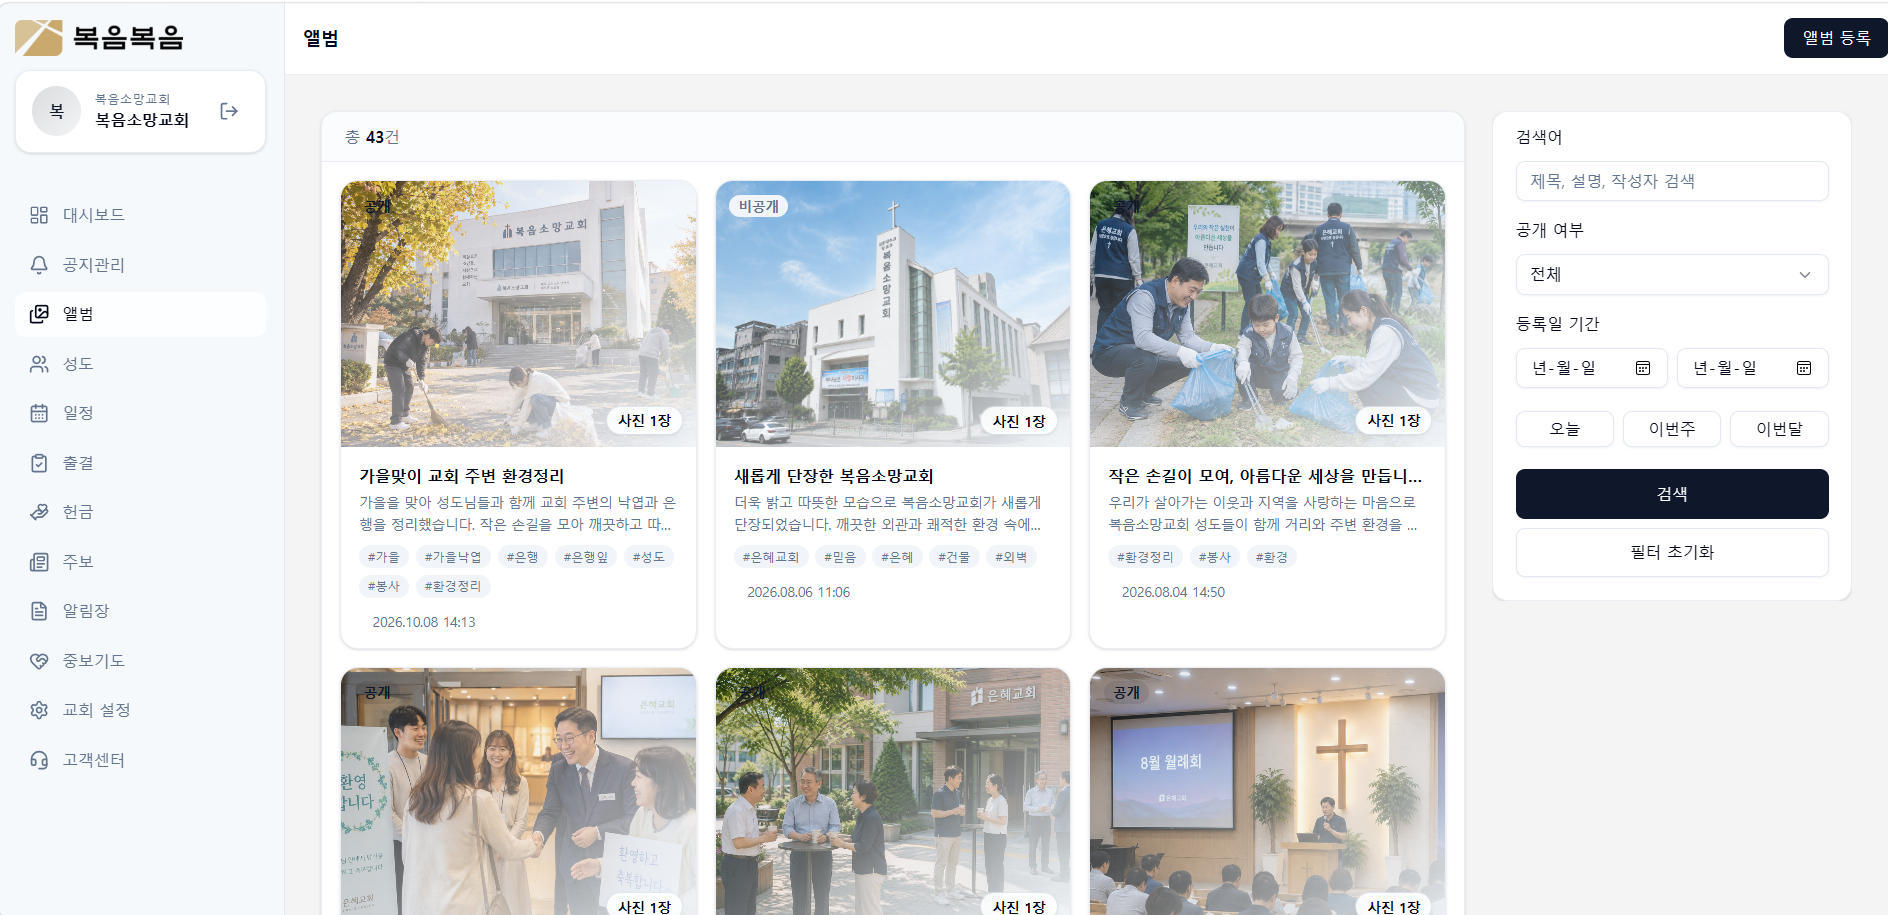The width and height of the screenshot is (1888, 915).
Task: Reset filters with 필터 초기화
Action: pyautogui.click(x=1672, y=552)
